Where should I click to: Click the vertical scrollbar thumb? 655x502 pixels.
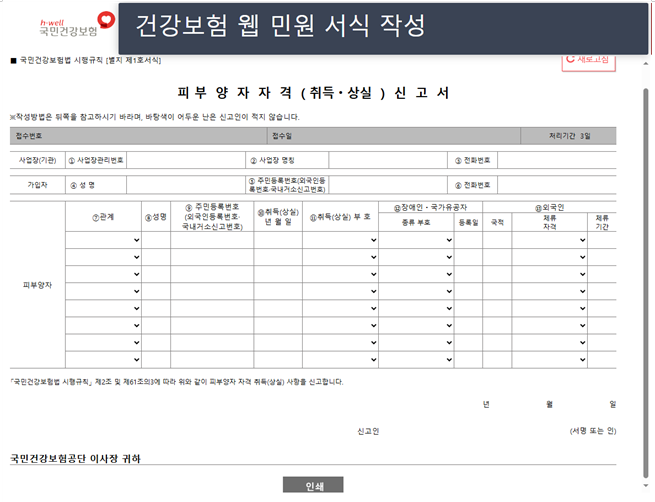646,282
